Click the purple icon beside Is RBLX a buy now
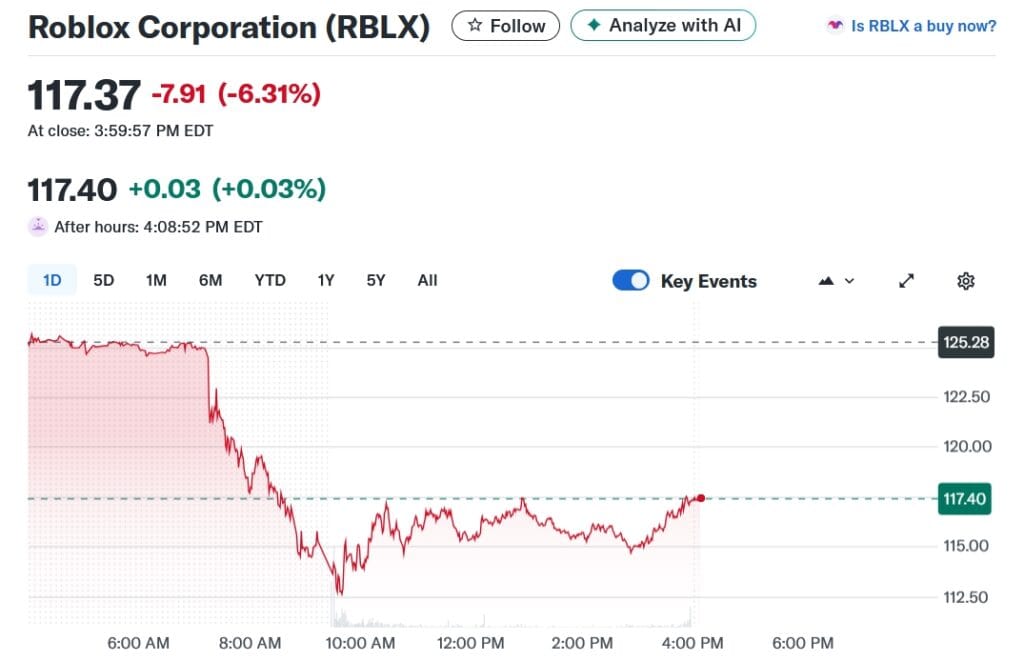This screenshot has height=661, width=1024. [835, 25]
